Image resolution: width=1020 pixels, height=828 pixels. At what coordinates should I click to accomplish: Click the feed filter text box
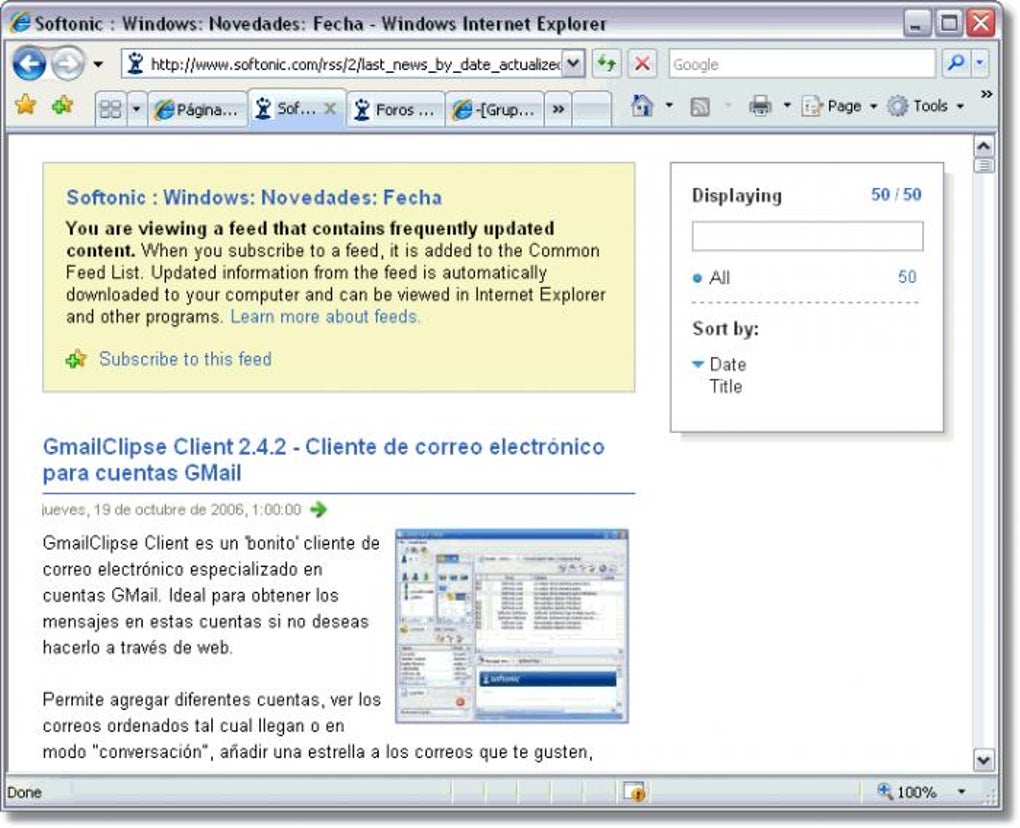point(807,235)
